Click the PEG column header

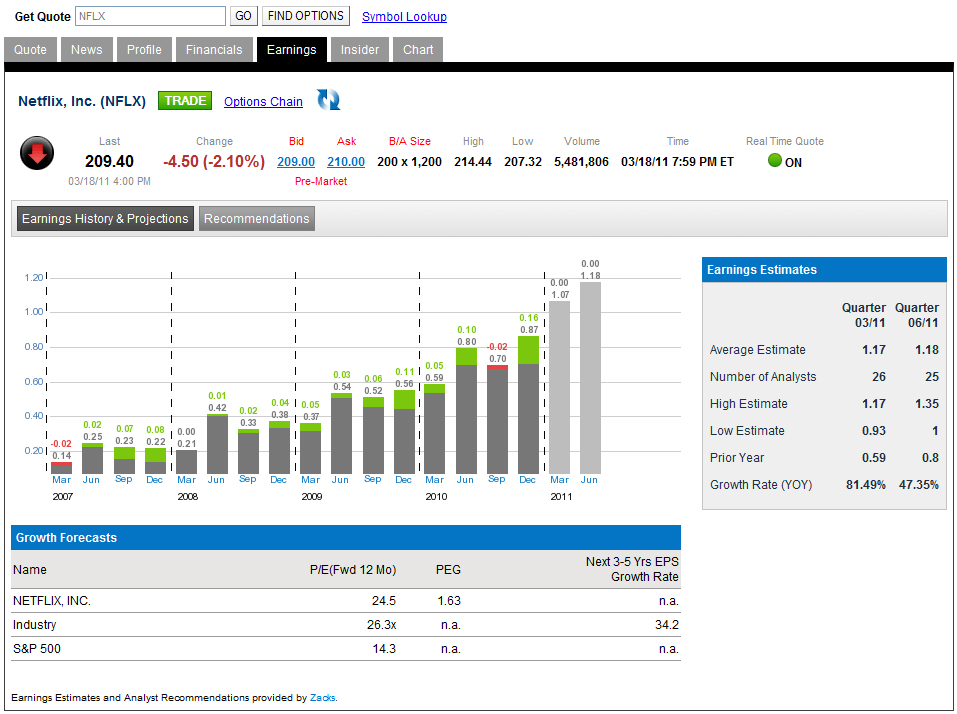(x=448, y=569)
